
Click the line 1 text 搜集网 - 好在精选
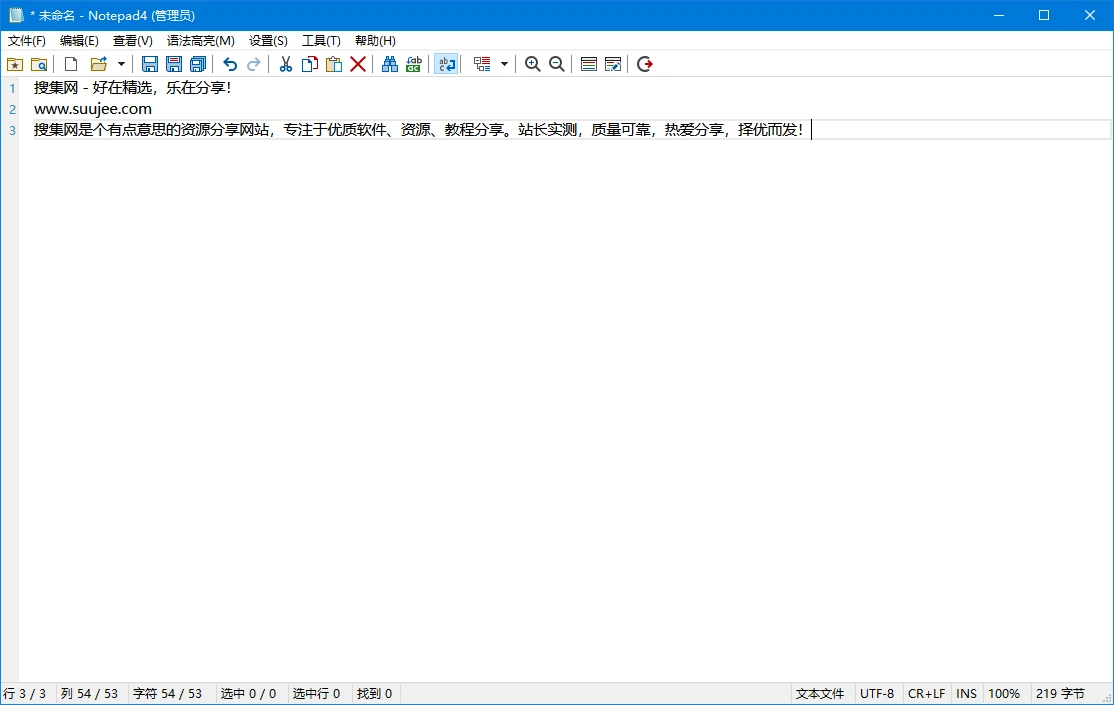coord(93,88)
